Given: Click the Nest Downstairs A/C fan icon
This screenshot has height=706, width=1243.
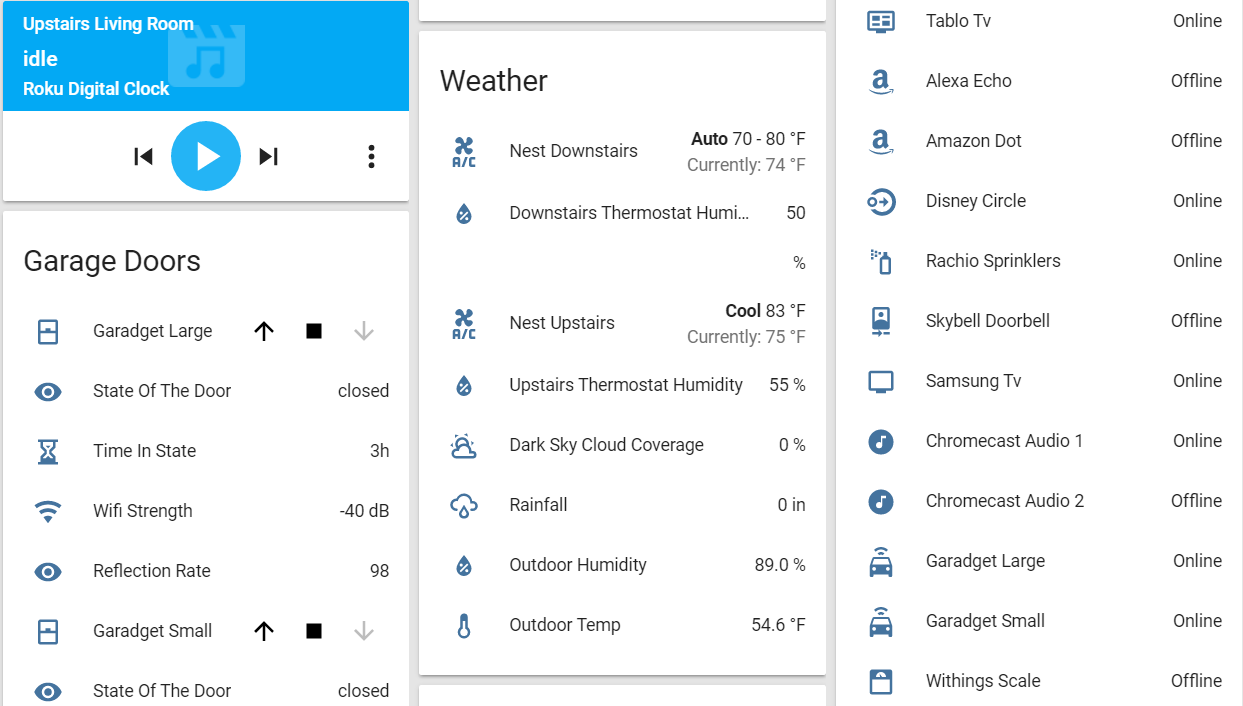Looking at the screenshot, I should pos(464,152).
